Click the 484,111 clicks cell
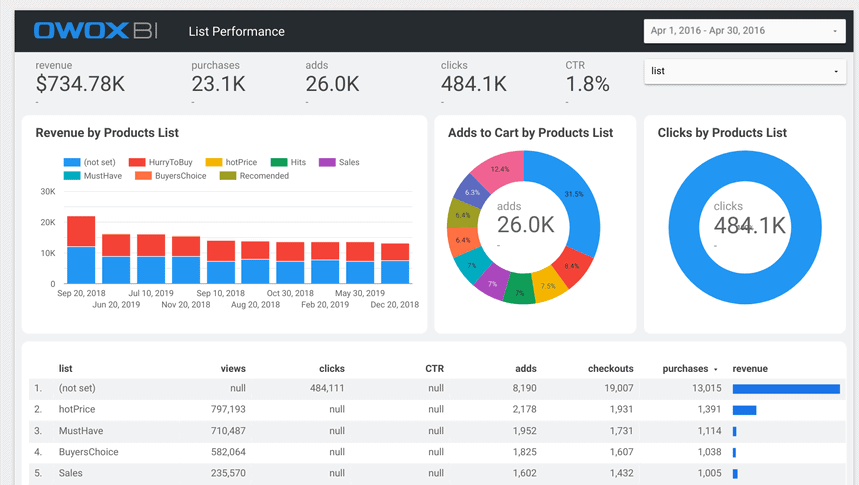859x485 pixels. point(327,388)
